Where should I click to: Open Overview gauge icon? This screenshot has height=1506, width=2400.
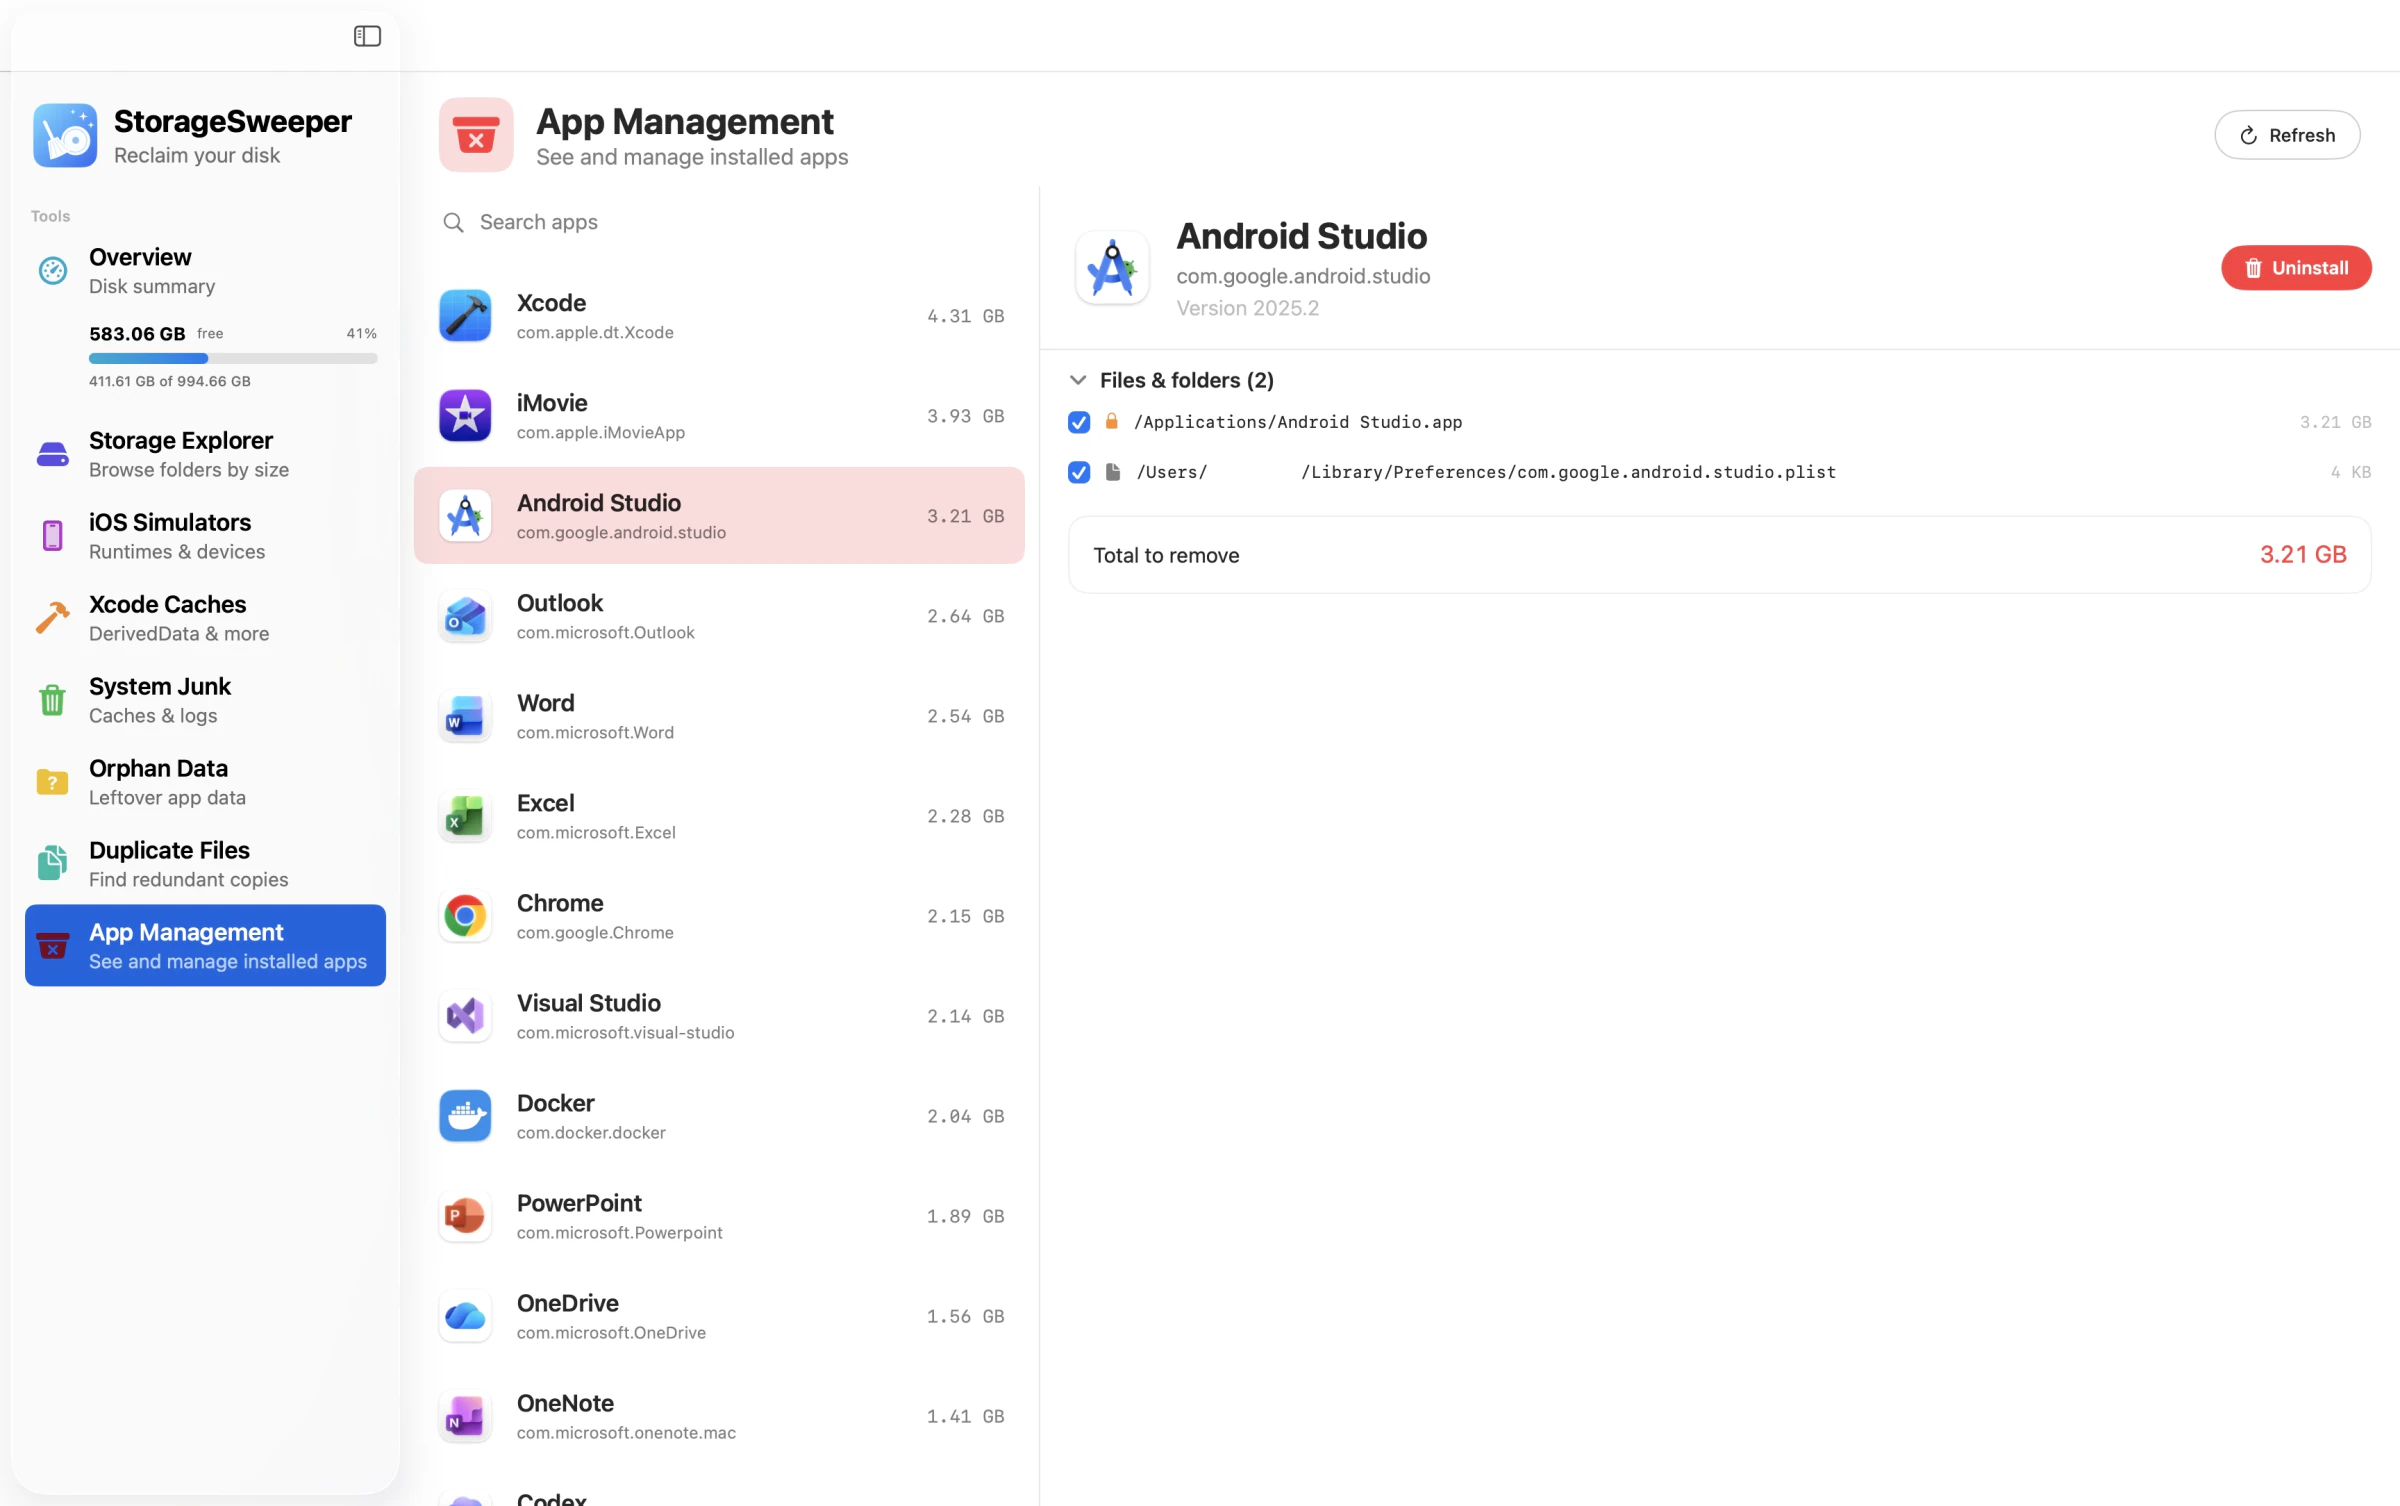53,270
